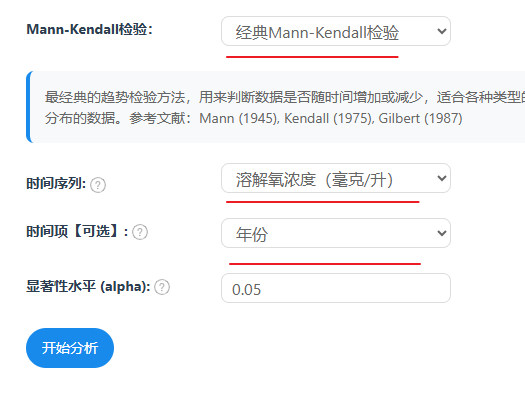Click the 时间序列 field label
Image resolution: width=525 pixels, height=397 pixels.
click(56, 184)
